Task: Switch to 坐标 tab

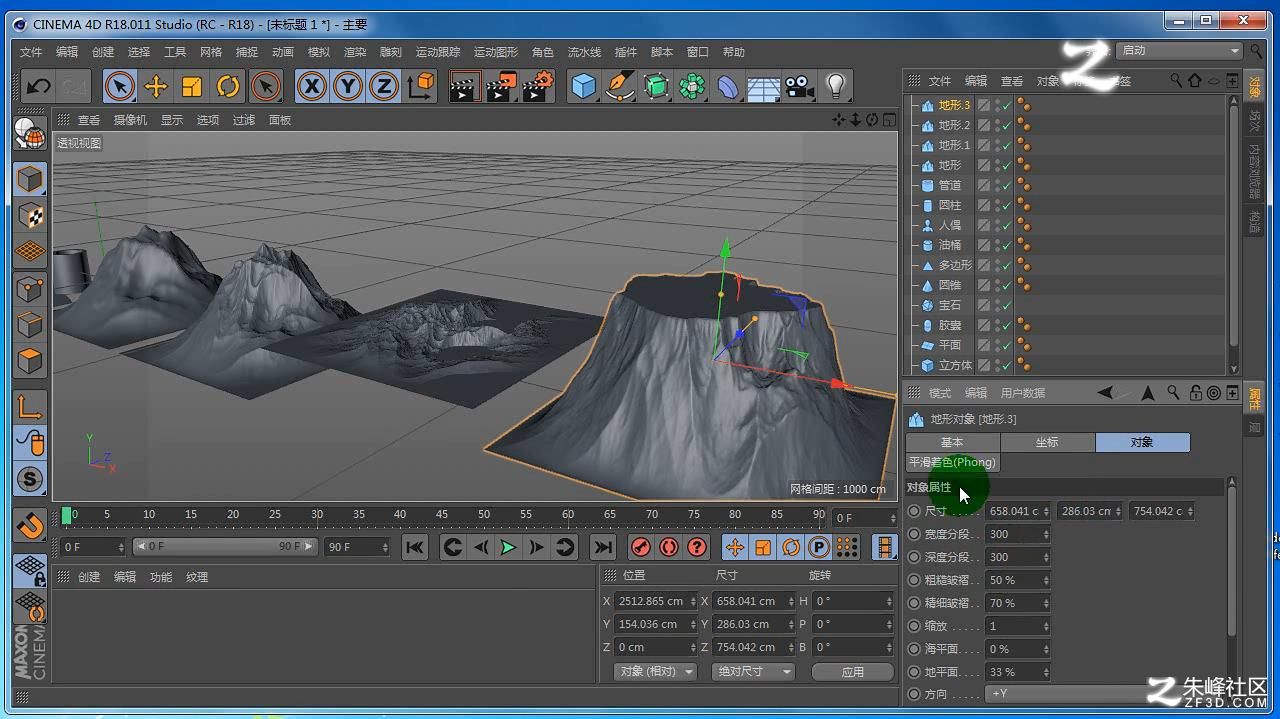Action: [x=1047, y=442]
